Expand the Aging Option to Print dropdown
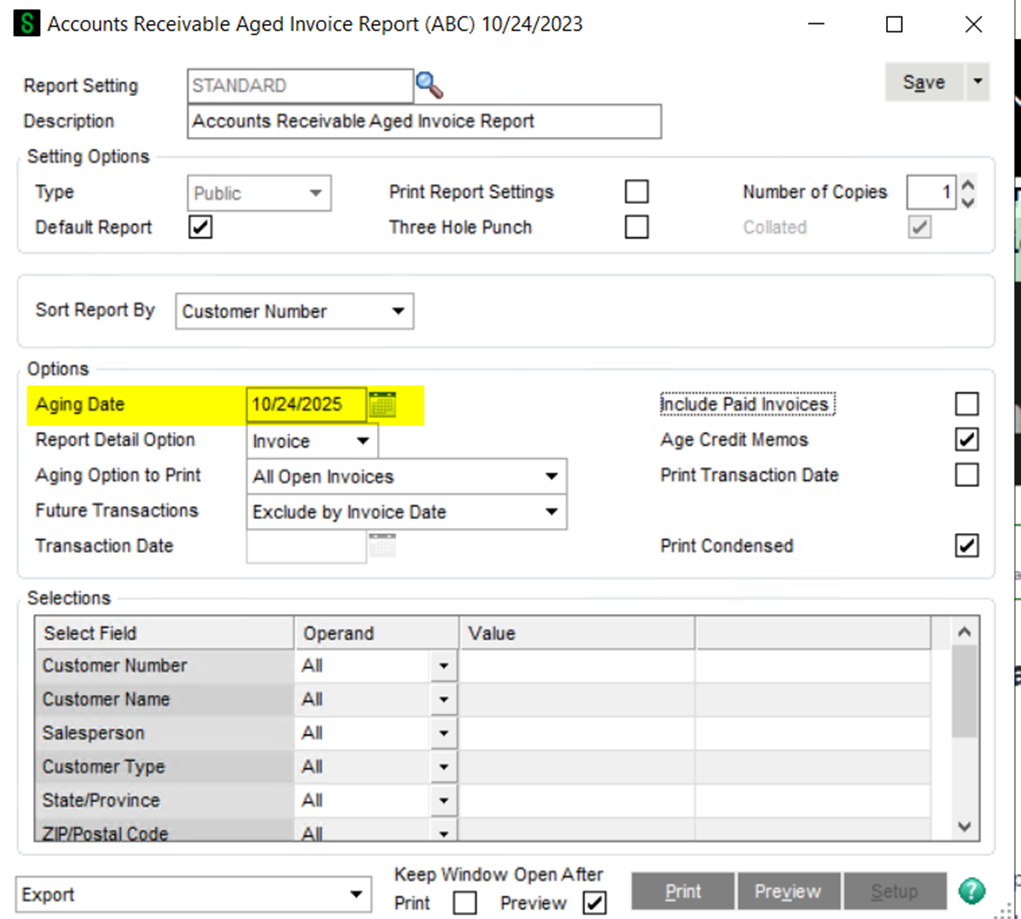Viewport: 1021px width, 919px height. tap(551, 476)
